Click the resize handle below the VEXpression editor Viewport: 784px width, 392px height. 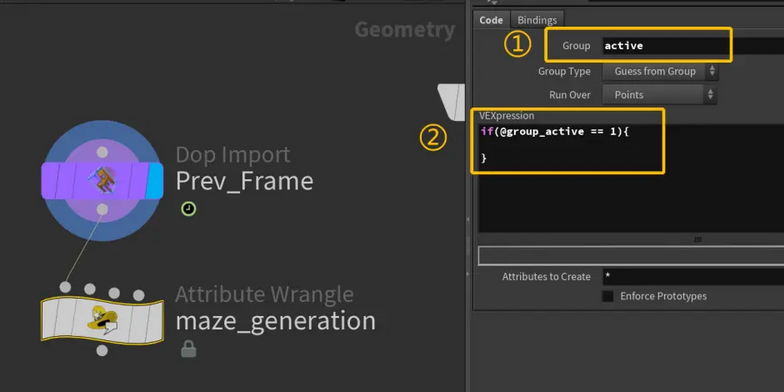[x=698, y=240]
